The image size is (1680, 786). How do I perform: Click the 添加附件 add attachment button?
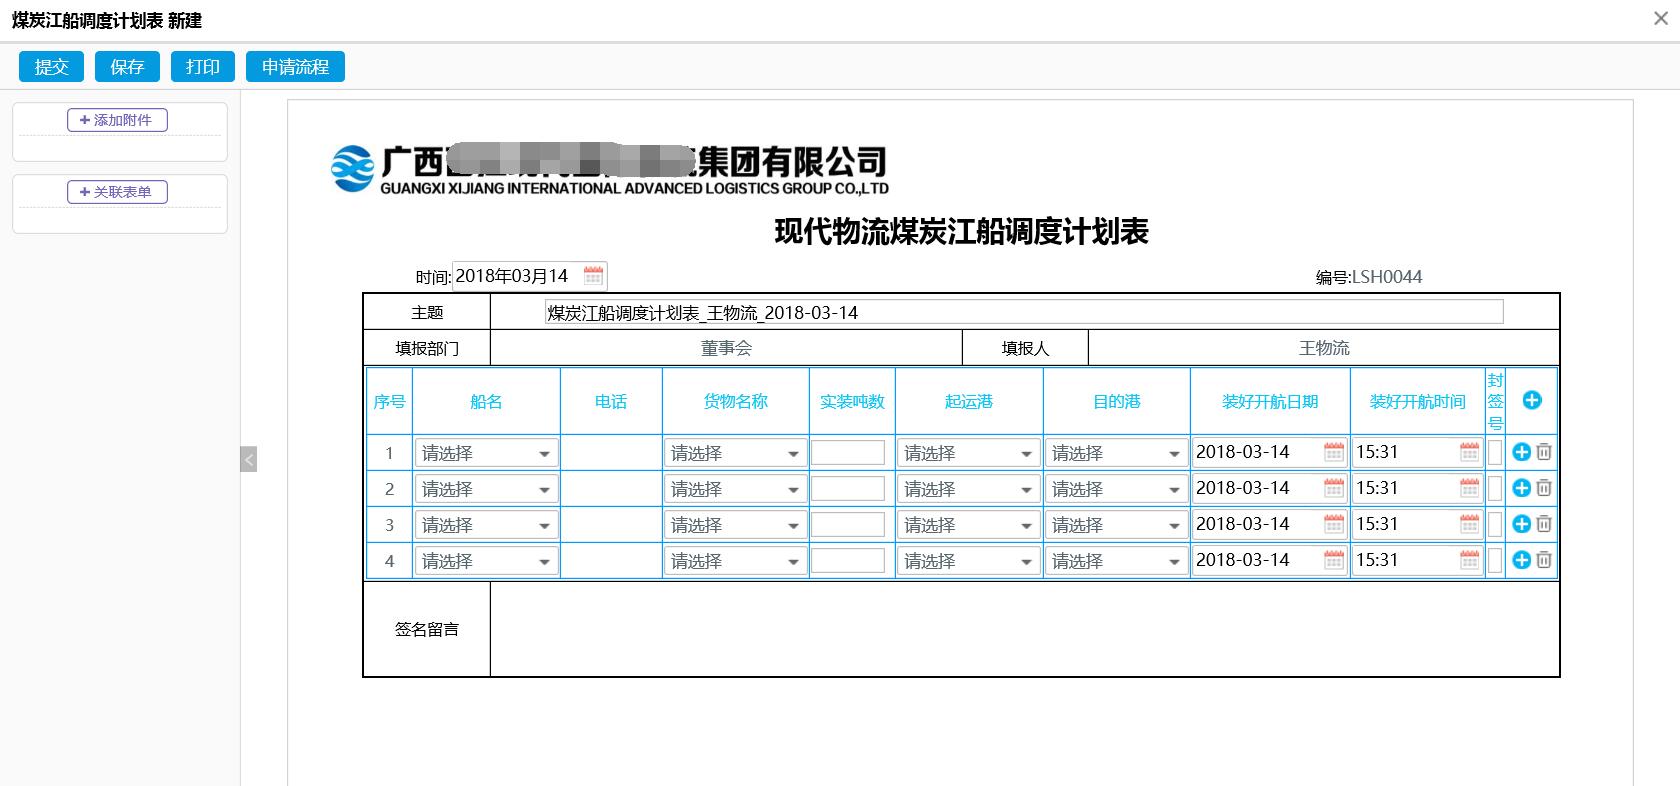117,120
